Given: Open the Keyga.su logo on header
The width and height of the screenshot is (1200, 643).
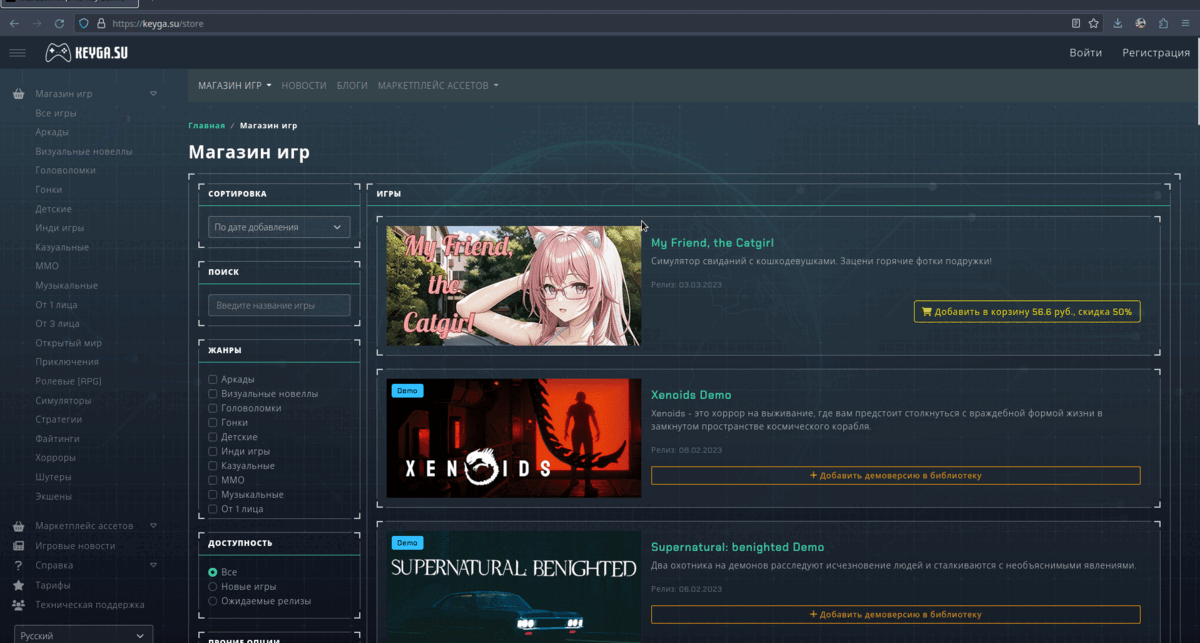Looking at the screenshot, I should point(85,51).
